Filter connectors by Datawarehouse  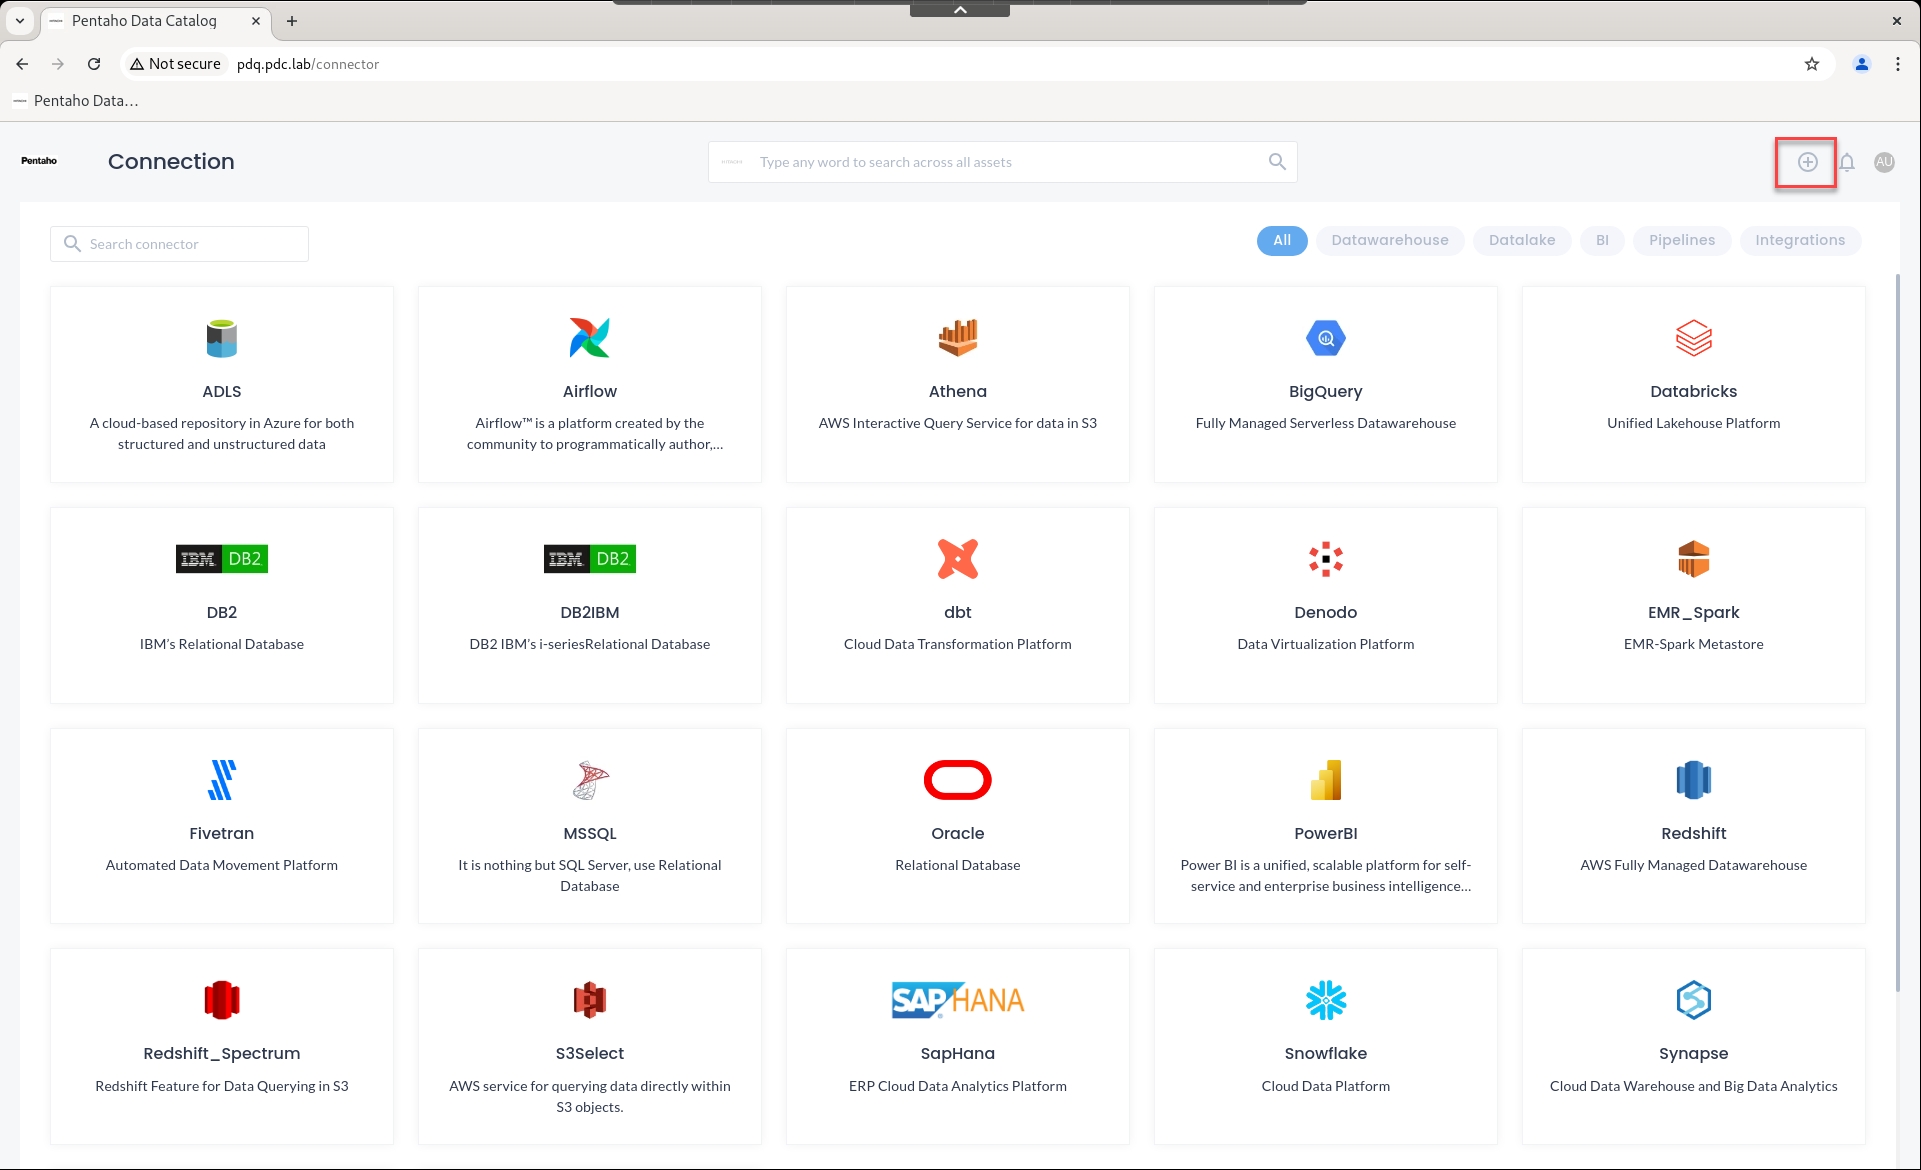click(1389, 240)
